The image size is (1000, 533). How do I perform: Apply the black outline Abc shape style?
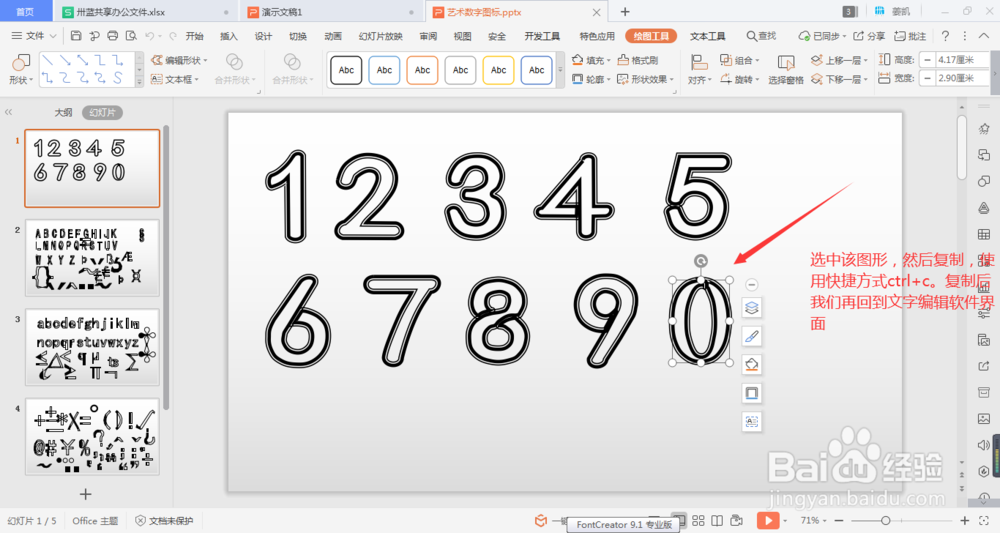tap(346, 70)
